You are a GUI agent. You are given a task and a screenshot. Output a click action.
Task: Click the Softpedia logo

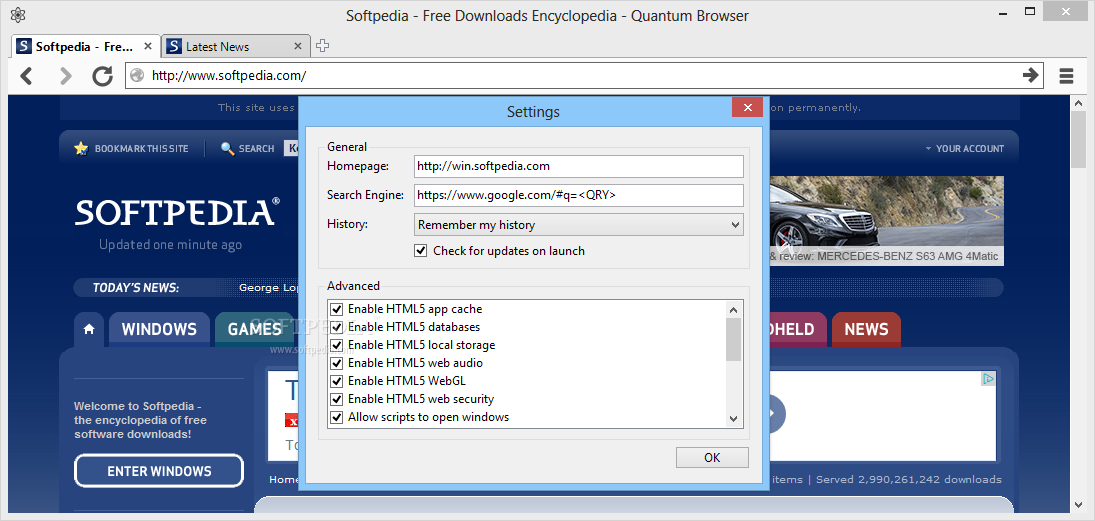click(178, 212)
